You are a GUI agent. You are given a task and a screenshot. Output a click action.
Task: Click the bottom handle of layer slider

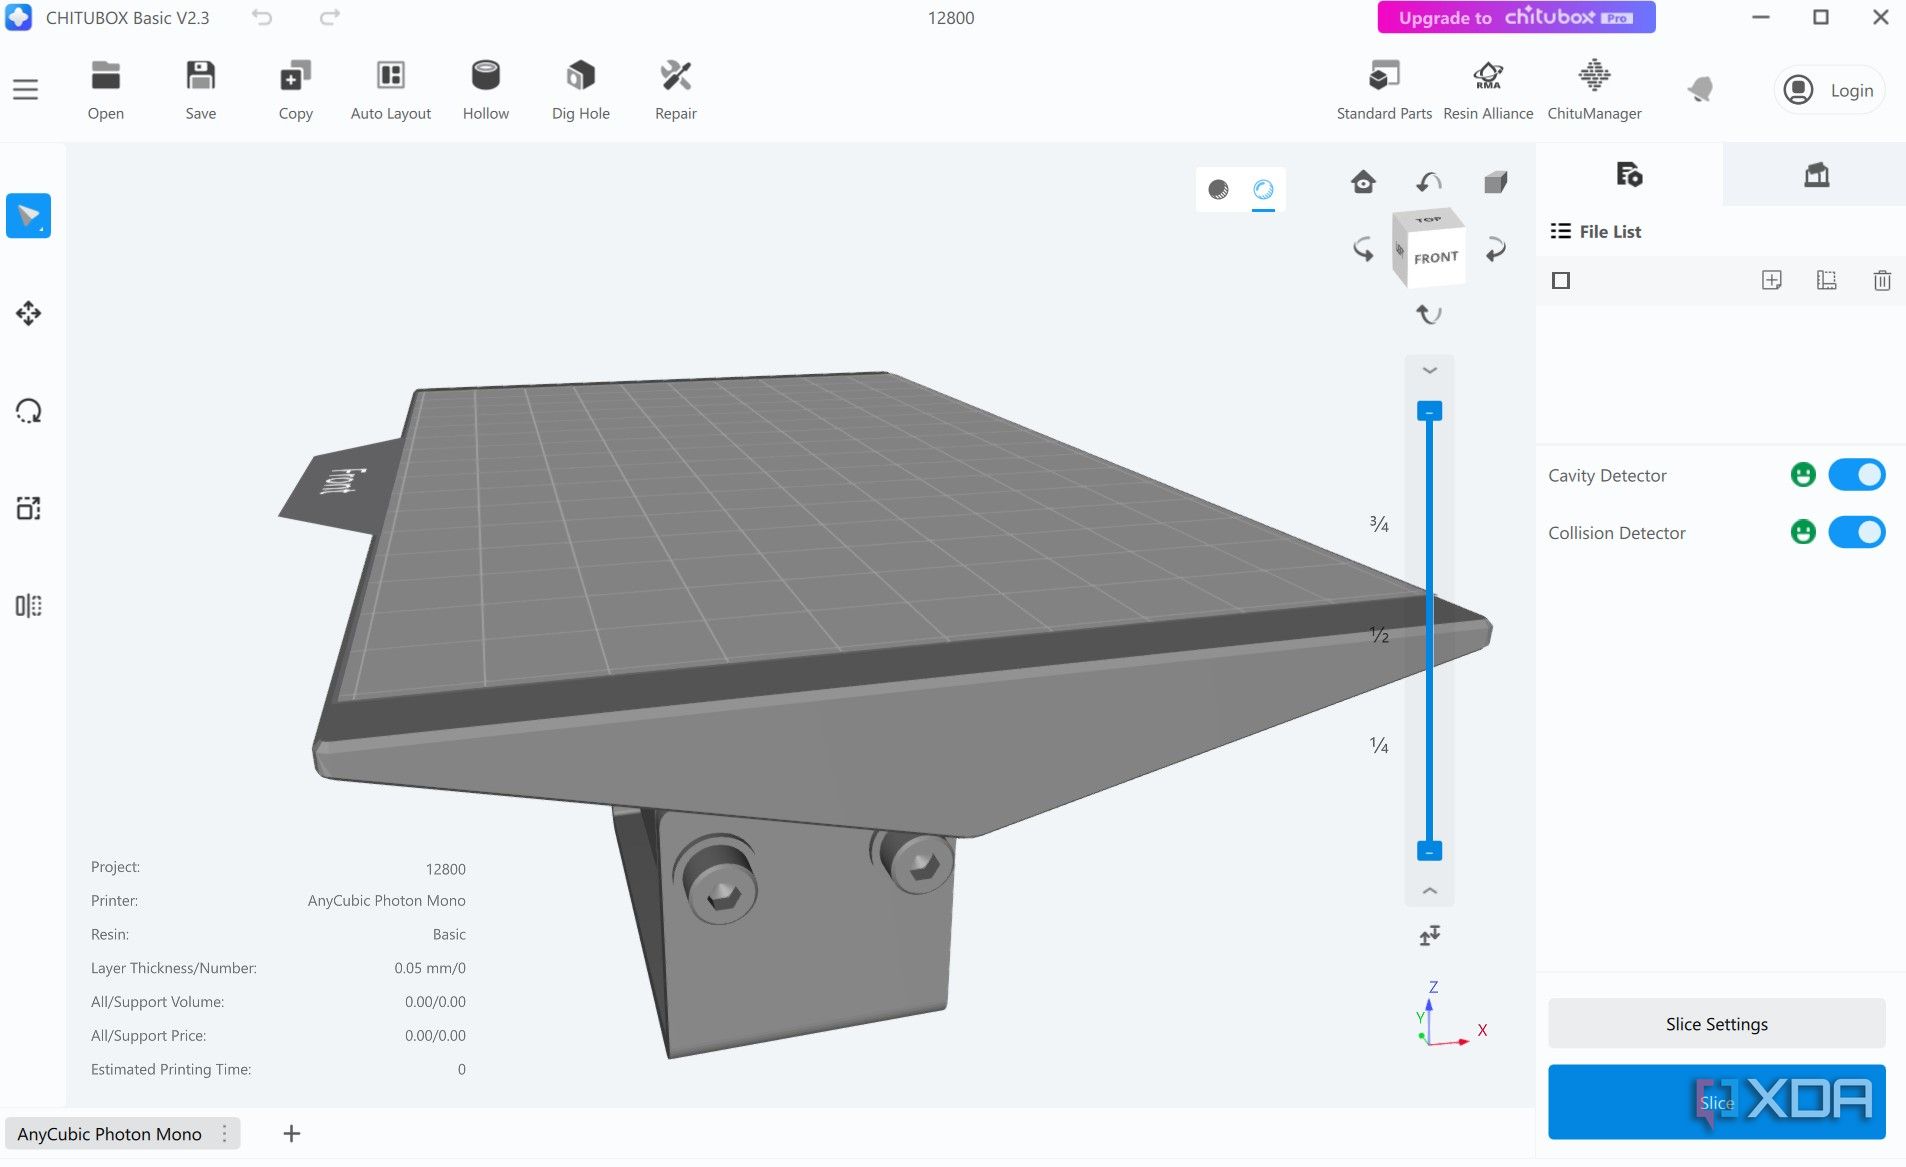tap(1429, 851)
